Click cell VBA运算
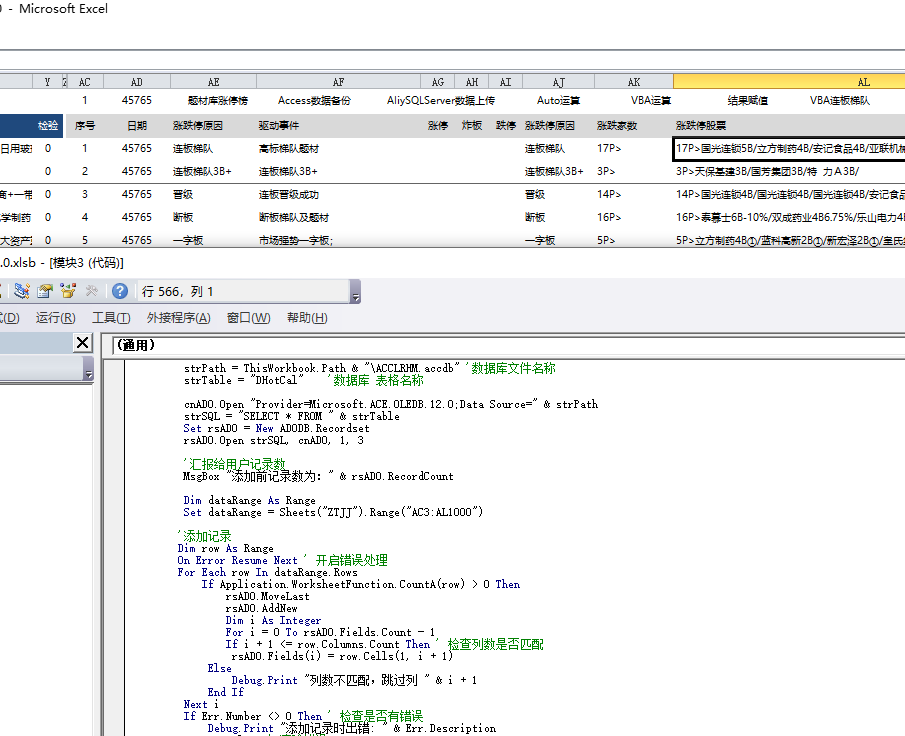Image resolution: width=905 pixels, height=736 pixels. click(x=650, y=100)
